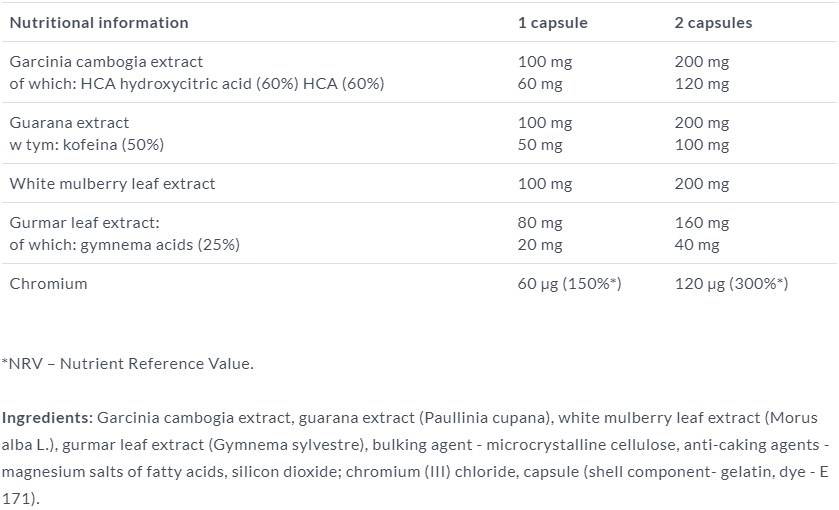The height and width of the screenshot is (510, 839).
Task: Click the "White mulberry leaf extract" row label
Action: pos(112,184)
